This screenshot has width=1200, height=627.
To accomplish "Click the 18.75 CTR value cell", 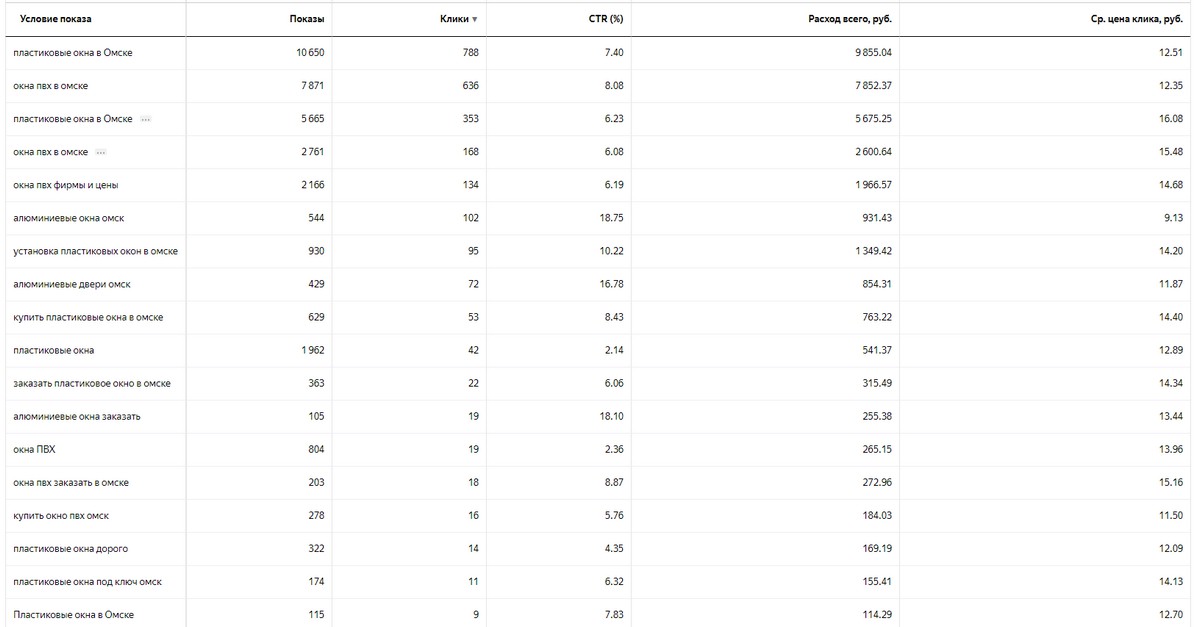I will 612,218.
